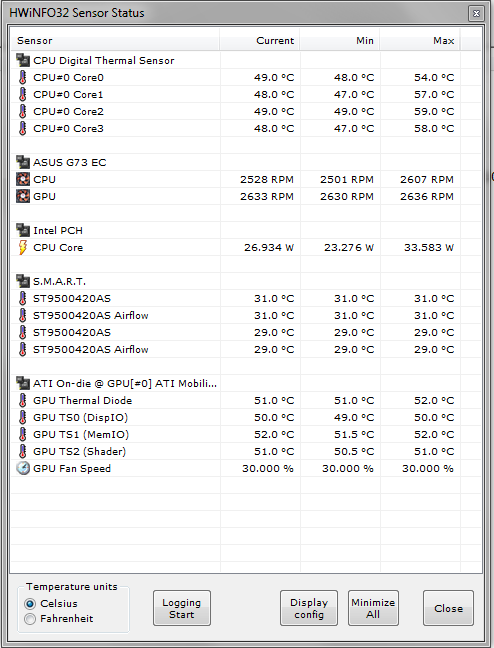Screen dimensions: 494x648
Task: Click the GPU fan RPM icon
Action: pos(23,196)
